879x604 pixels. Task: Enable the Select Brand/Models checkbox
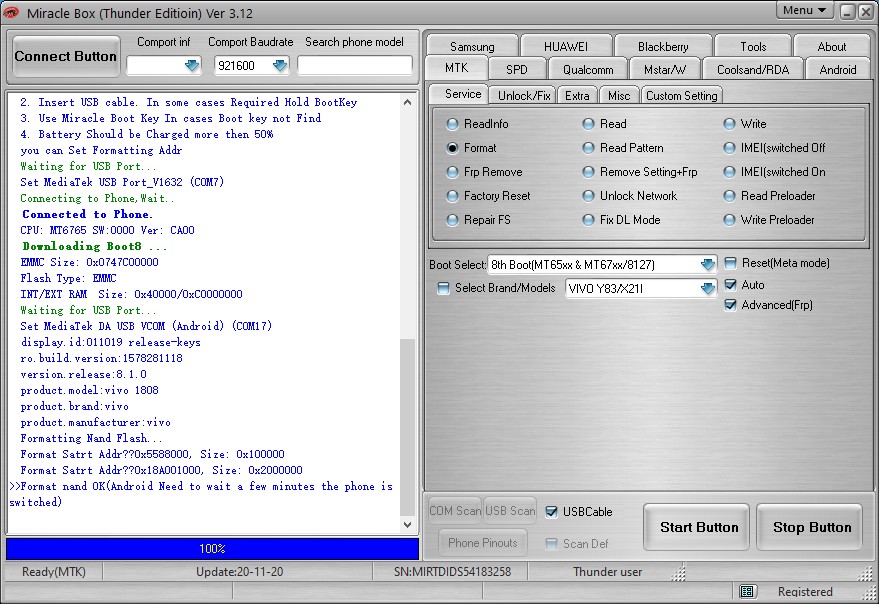click(443, 288)
